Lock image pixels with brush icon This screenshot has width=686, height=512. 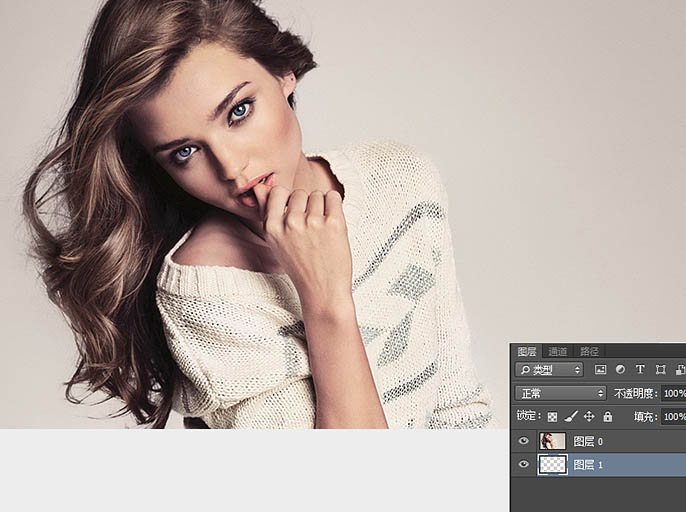[x=571, y=416]
